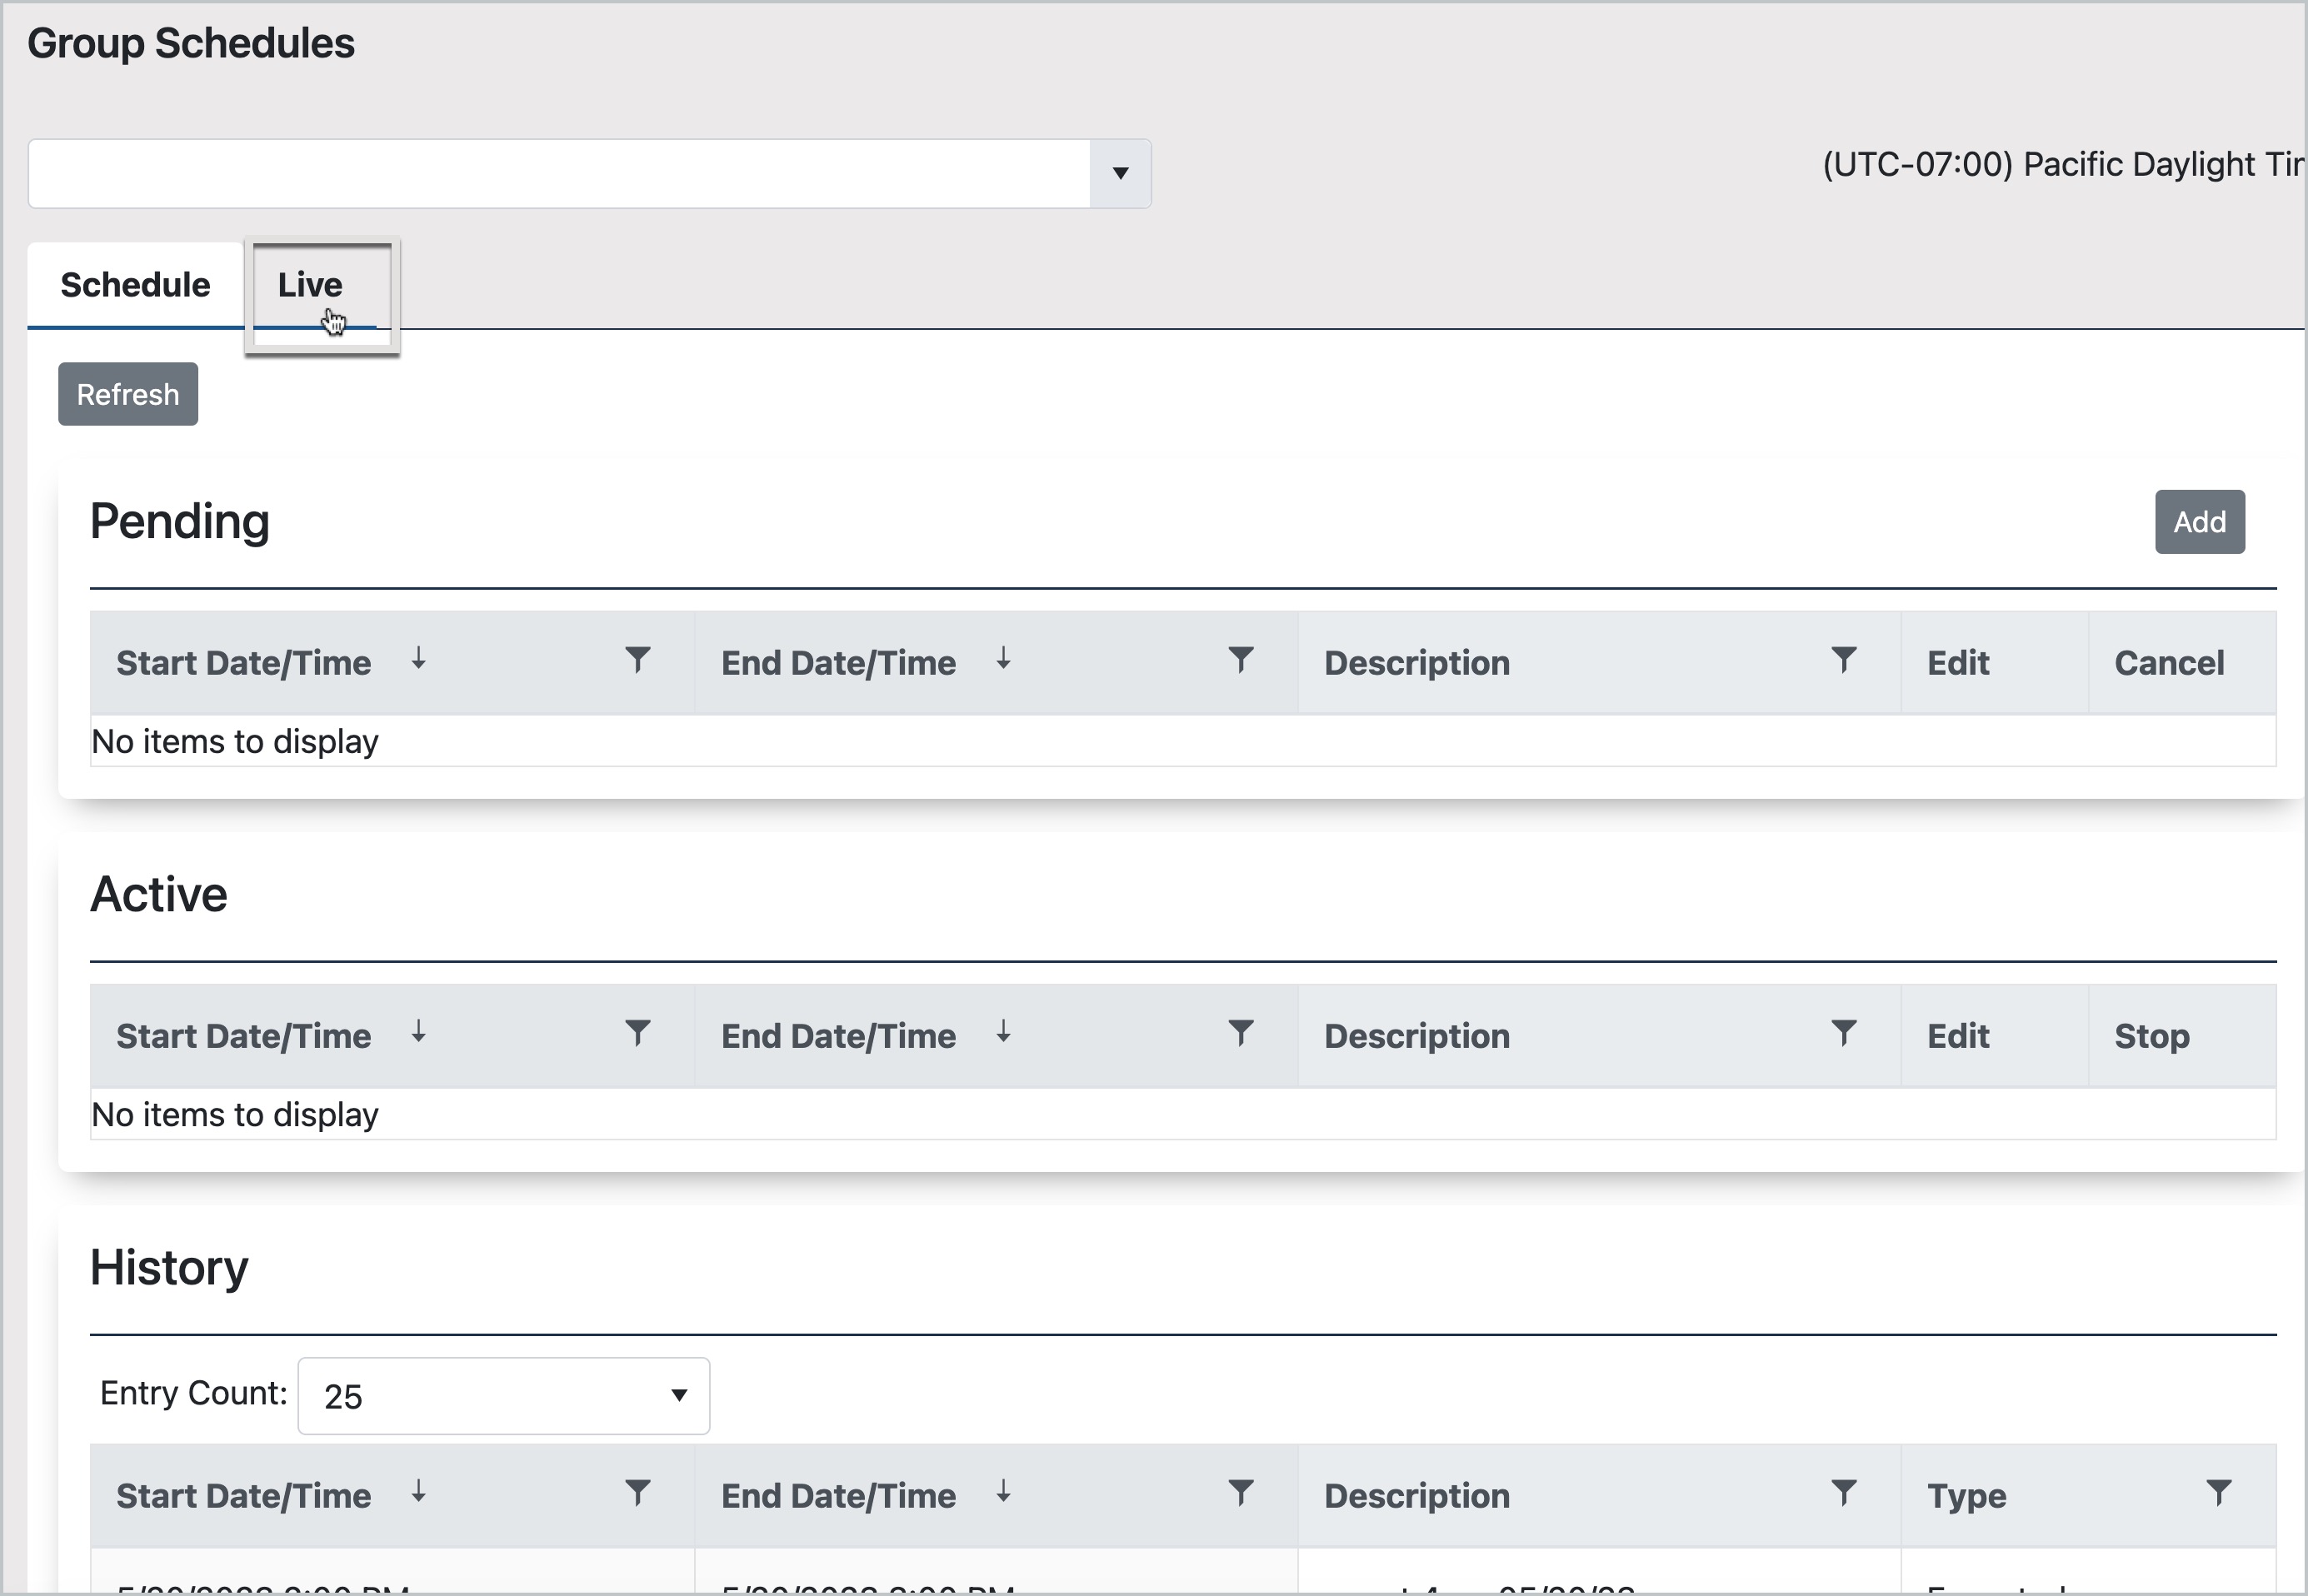
Task: Select the Schedule tab
Action: point(135,285)
